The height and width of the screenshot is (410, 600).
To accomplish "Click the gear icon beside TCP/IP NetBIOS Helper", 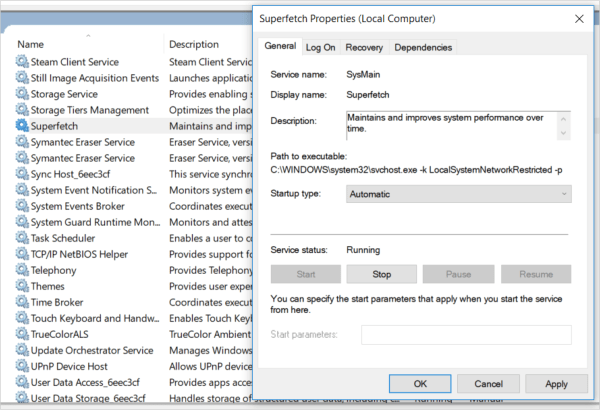I will coord(22,254).
